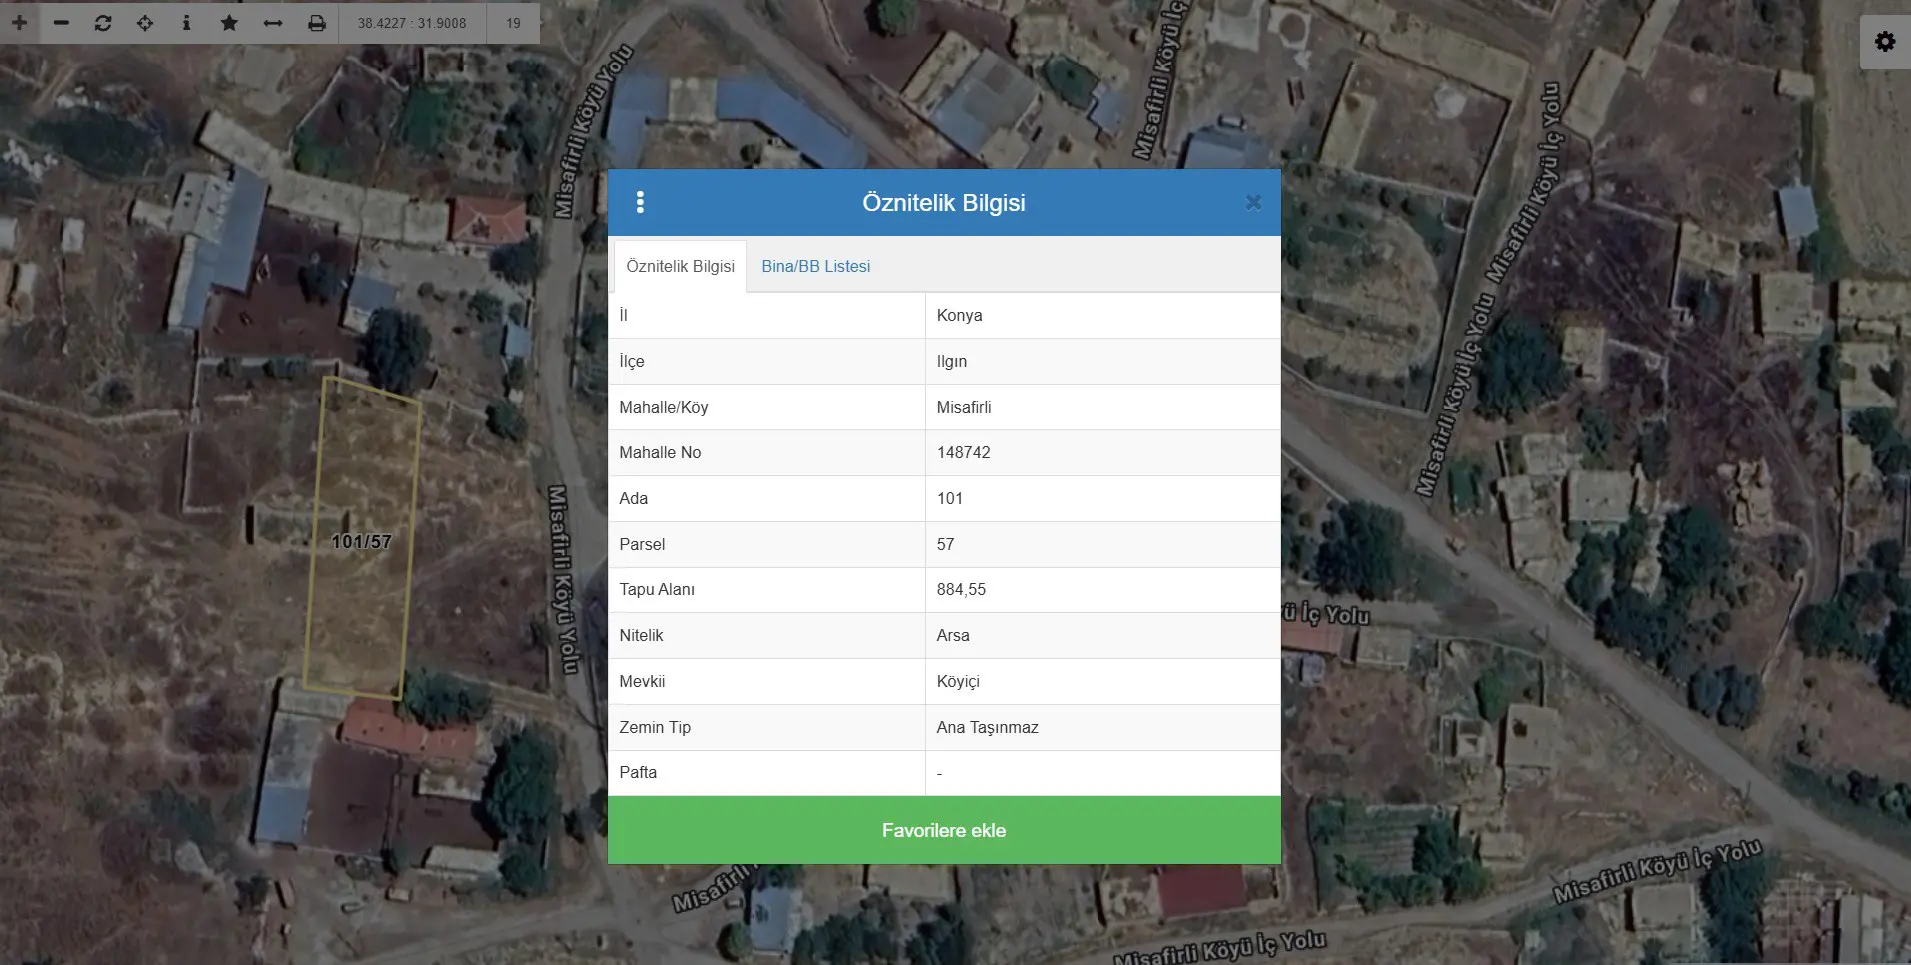Viewport: 1911px width, 965px height.
Task: Open the three-dot menu in dialog
Action: (640, 203)
